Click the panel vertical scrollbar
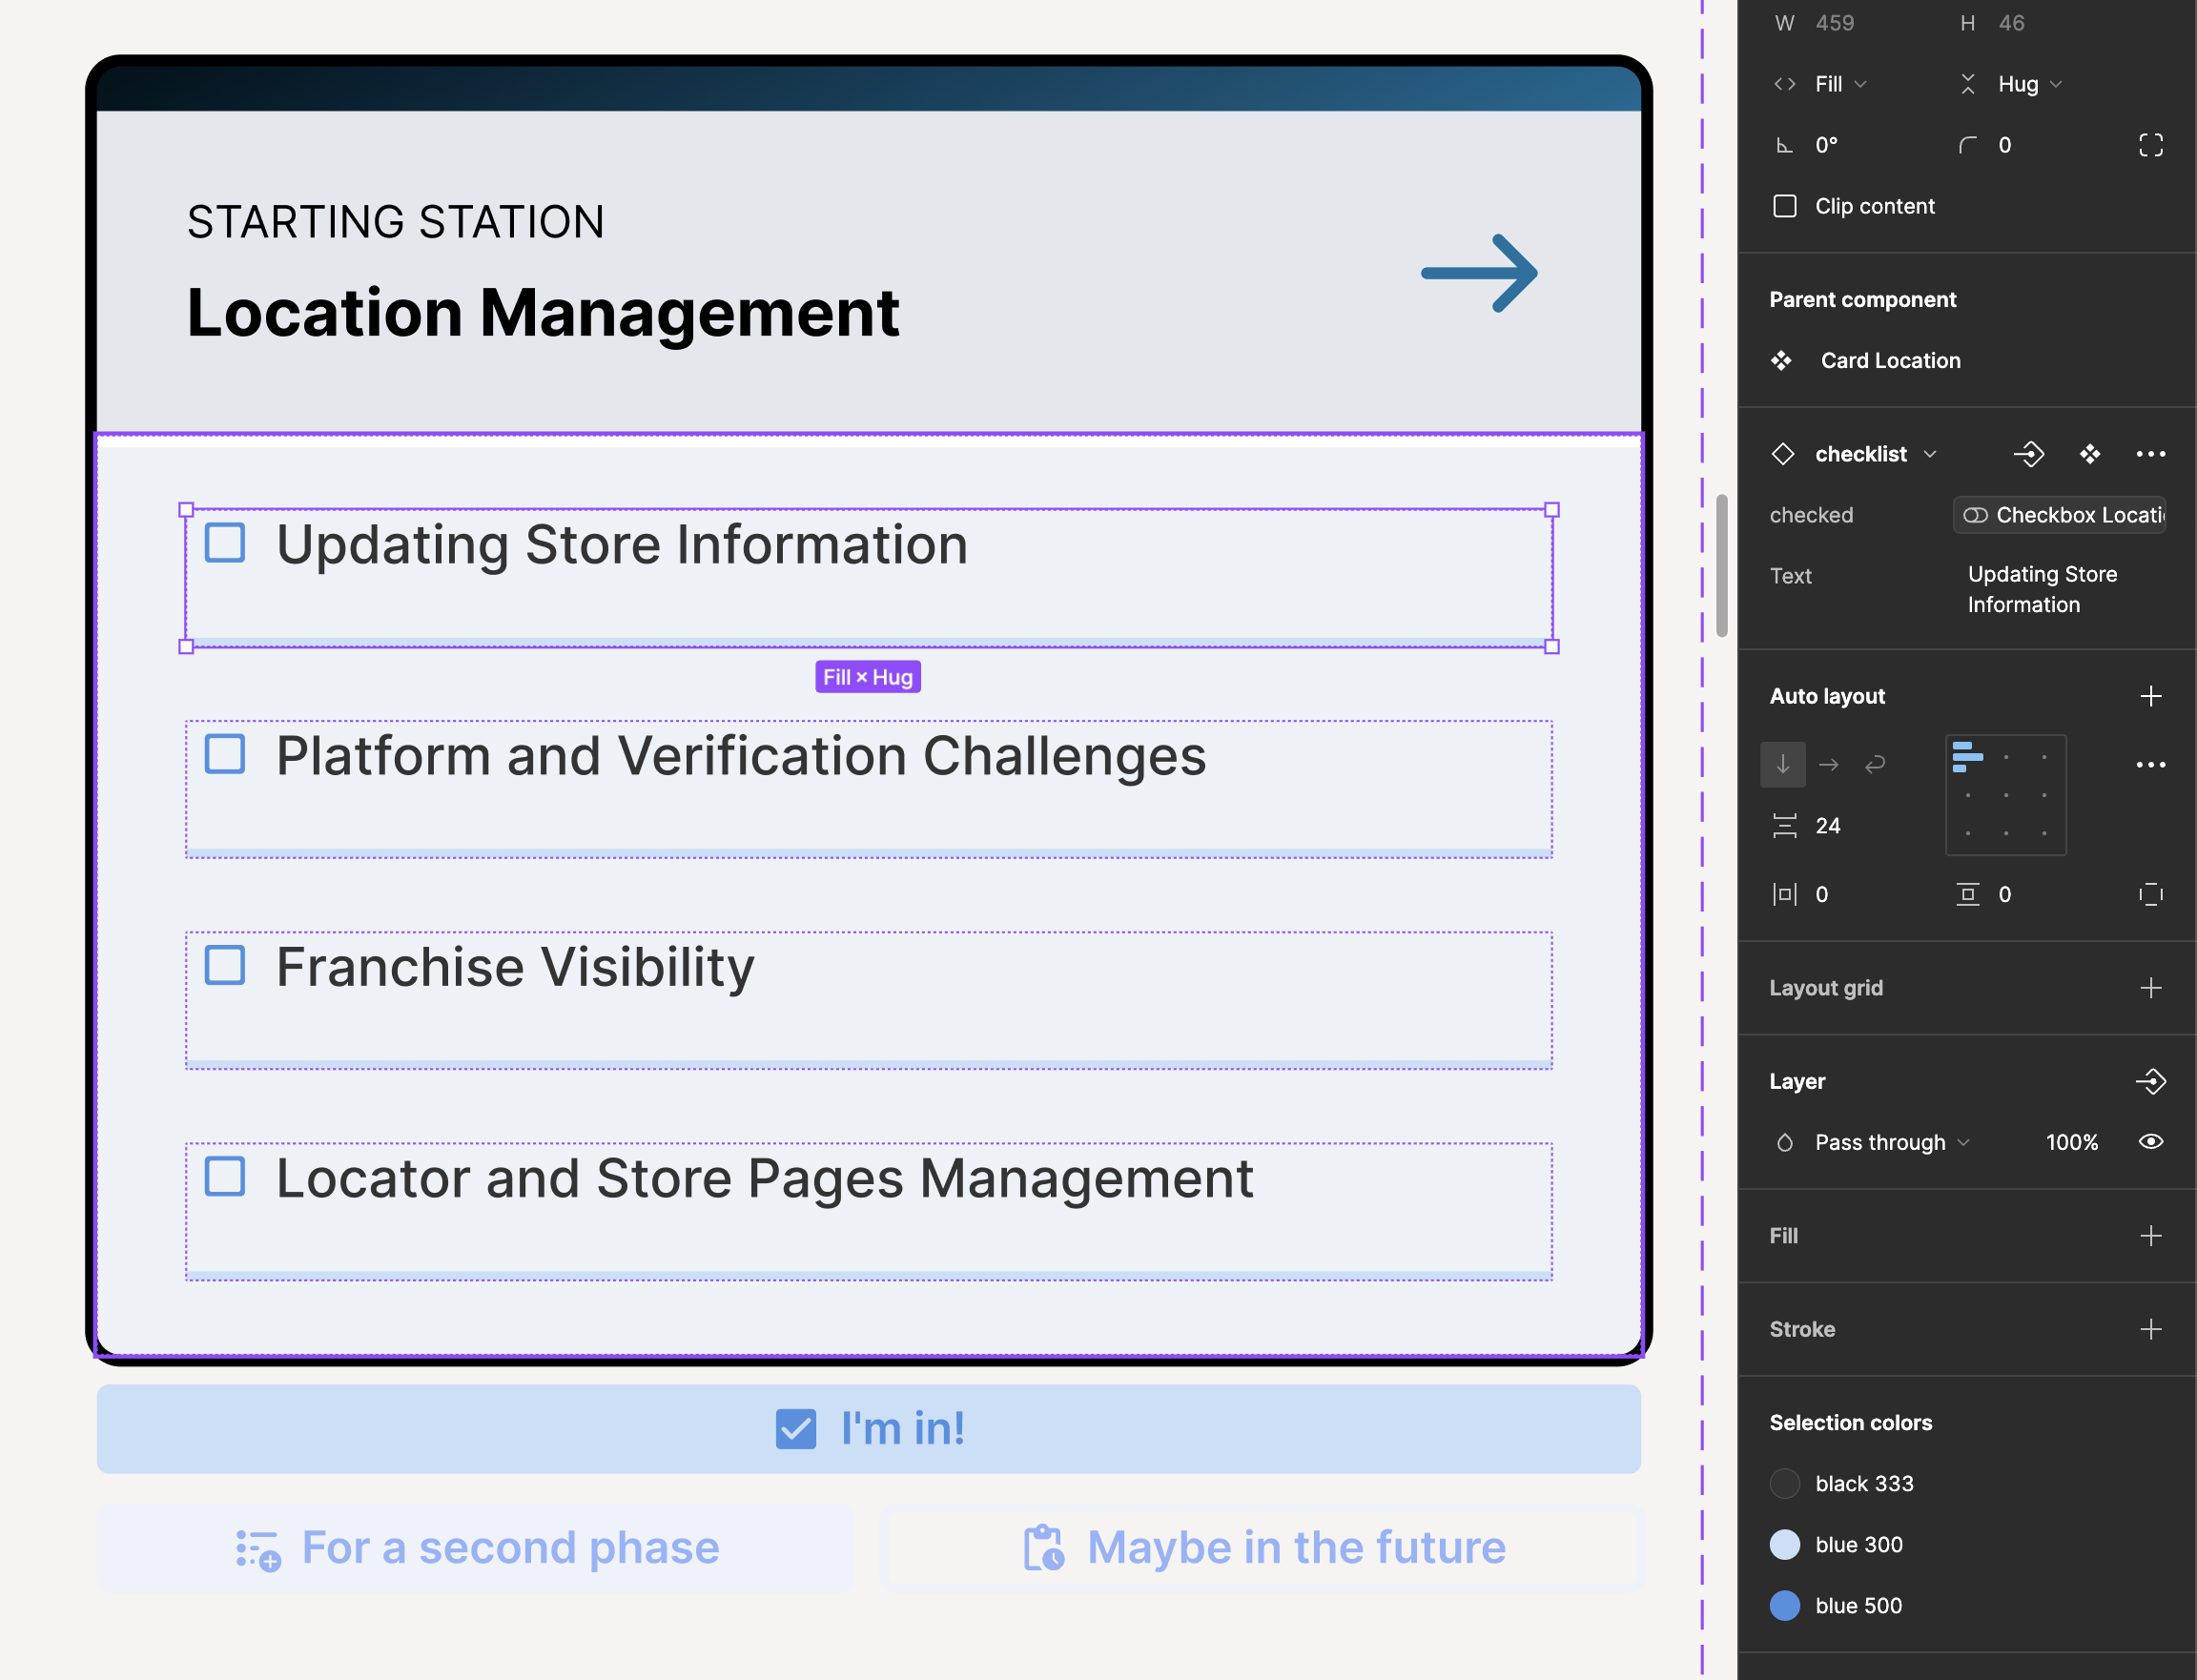The image size is (2197, 1680). click(x=1721, y=565)
